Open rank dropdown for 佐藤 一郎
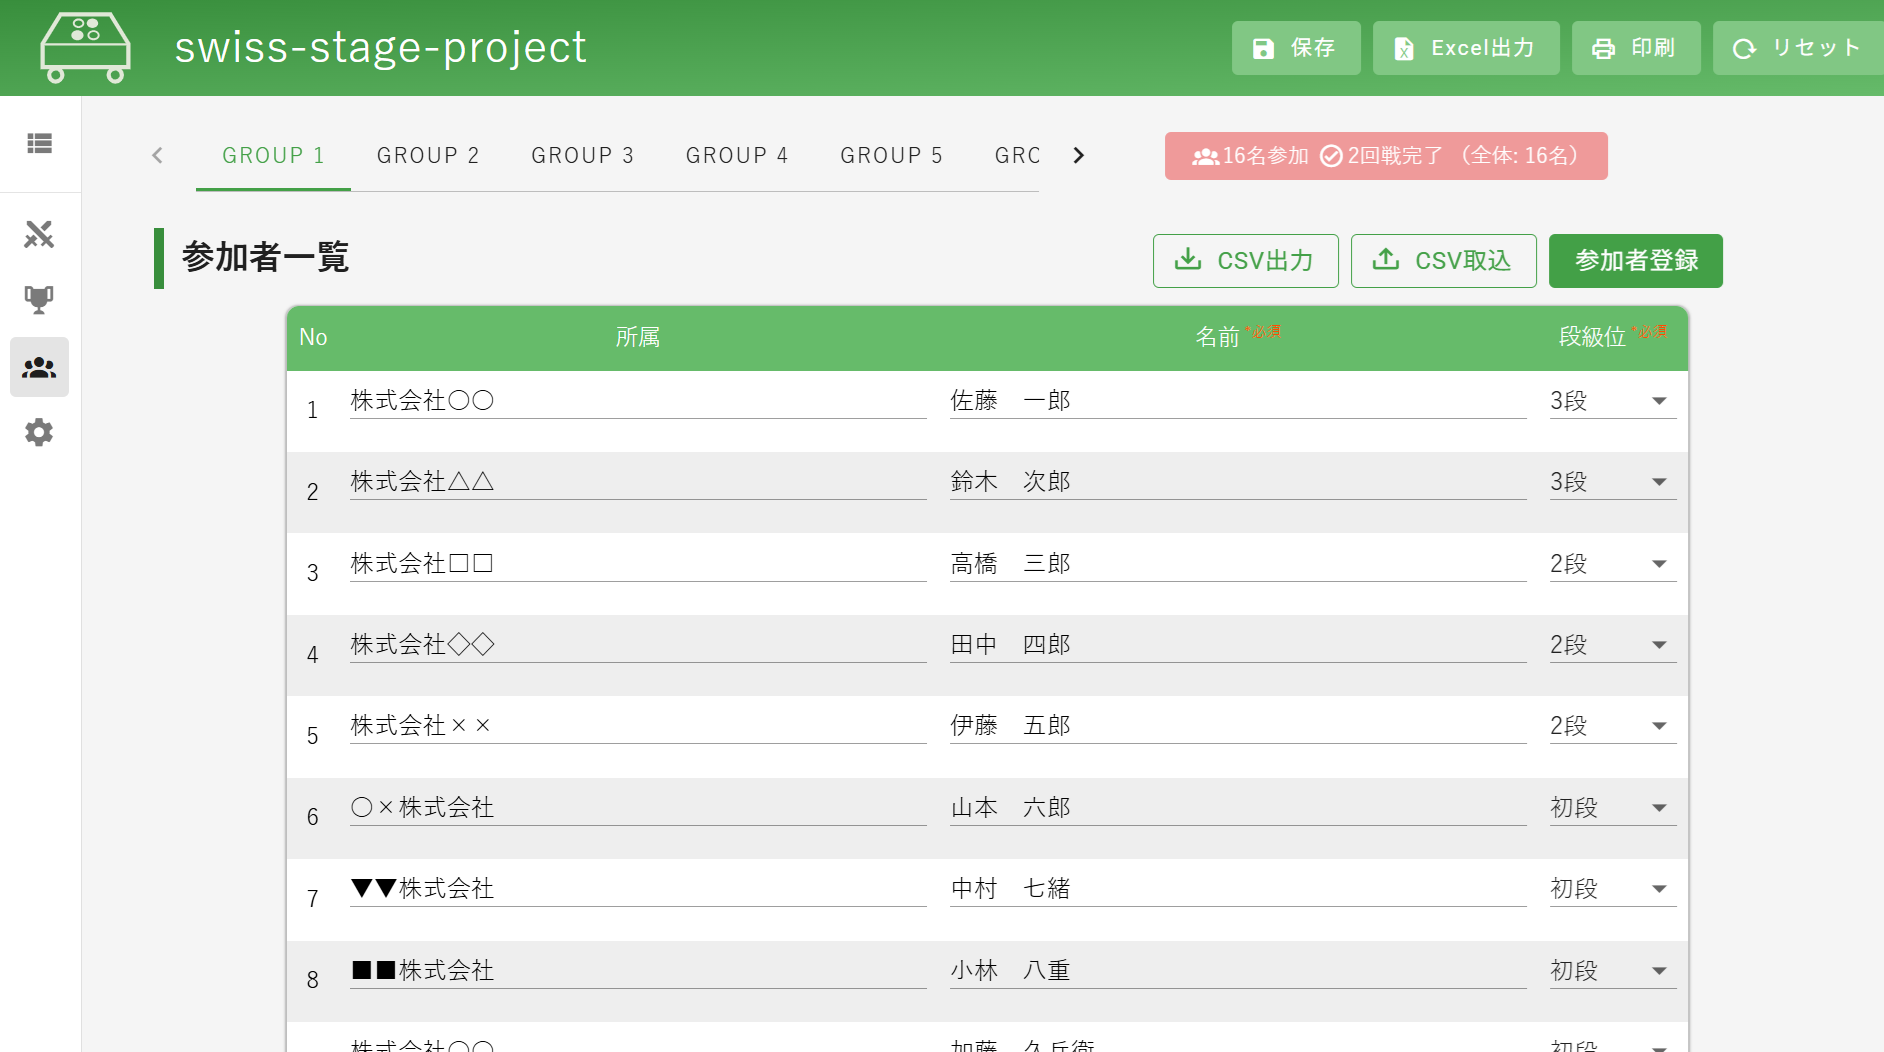Image resolution: width=1884 pixels, height=1052 pixels. click(1612, 401)
